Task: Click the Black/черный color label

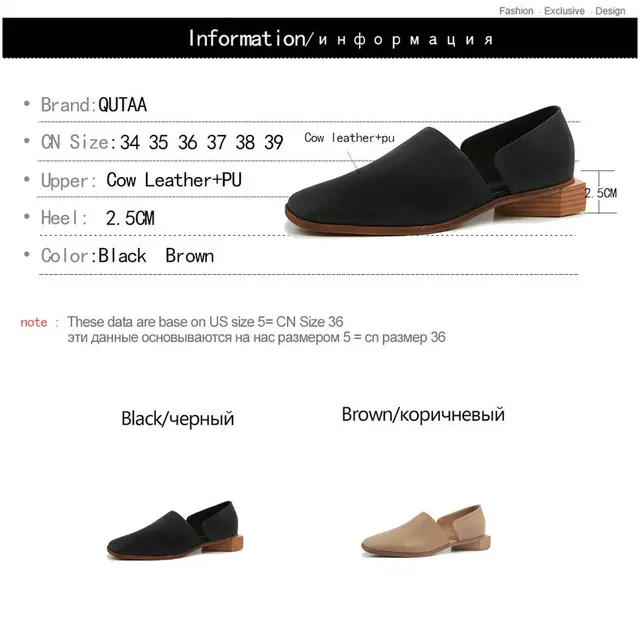Action: click(x=178, y=419)
